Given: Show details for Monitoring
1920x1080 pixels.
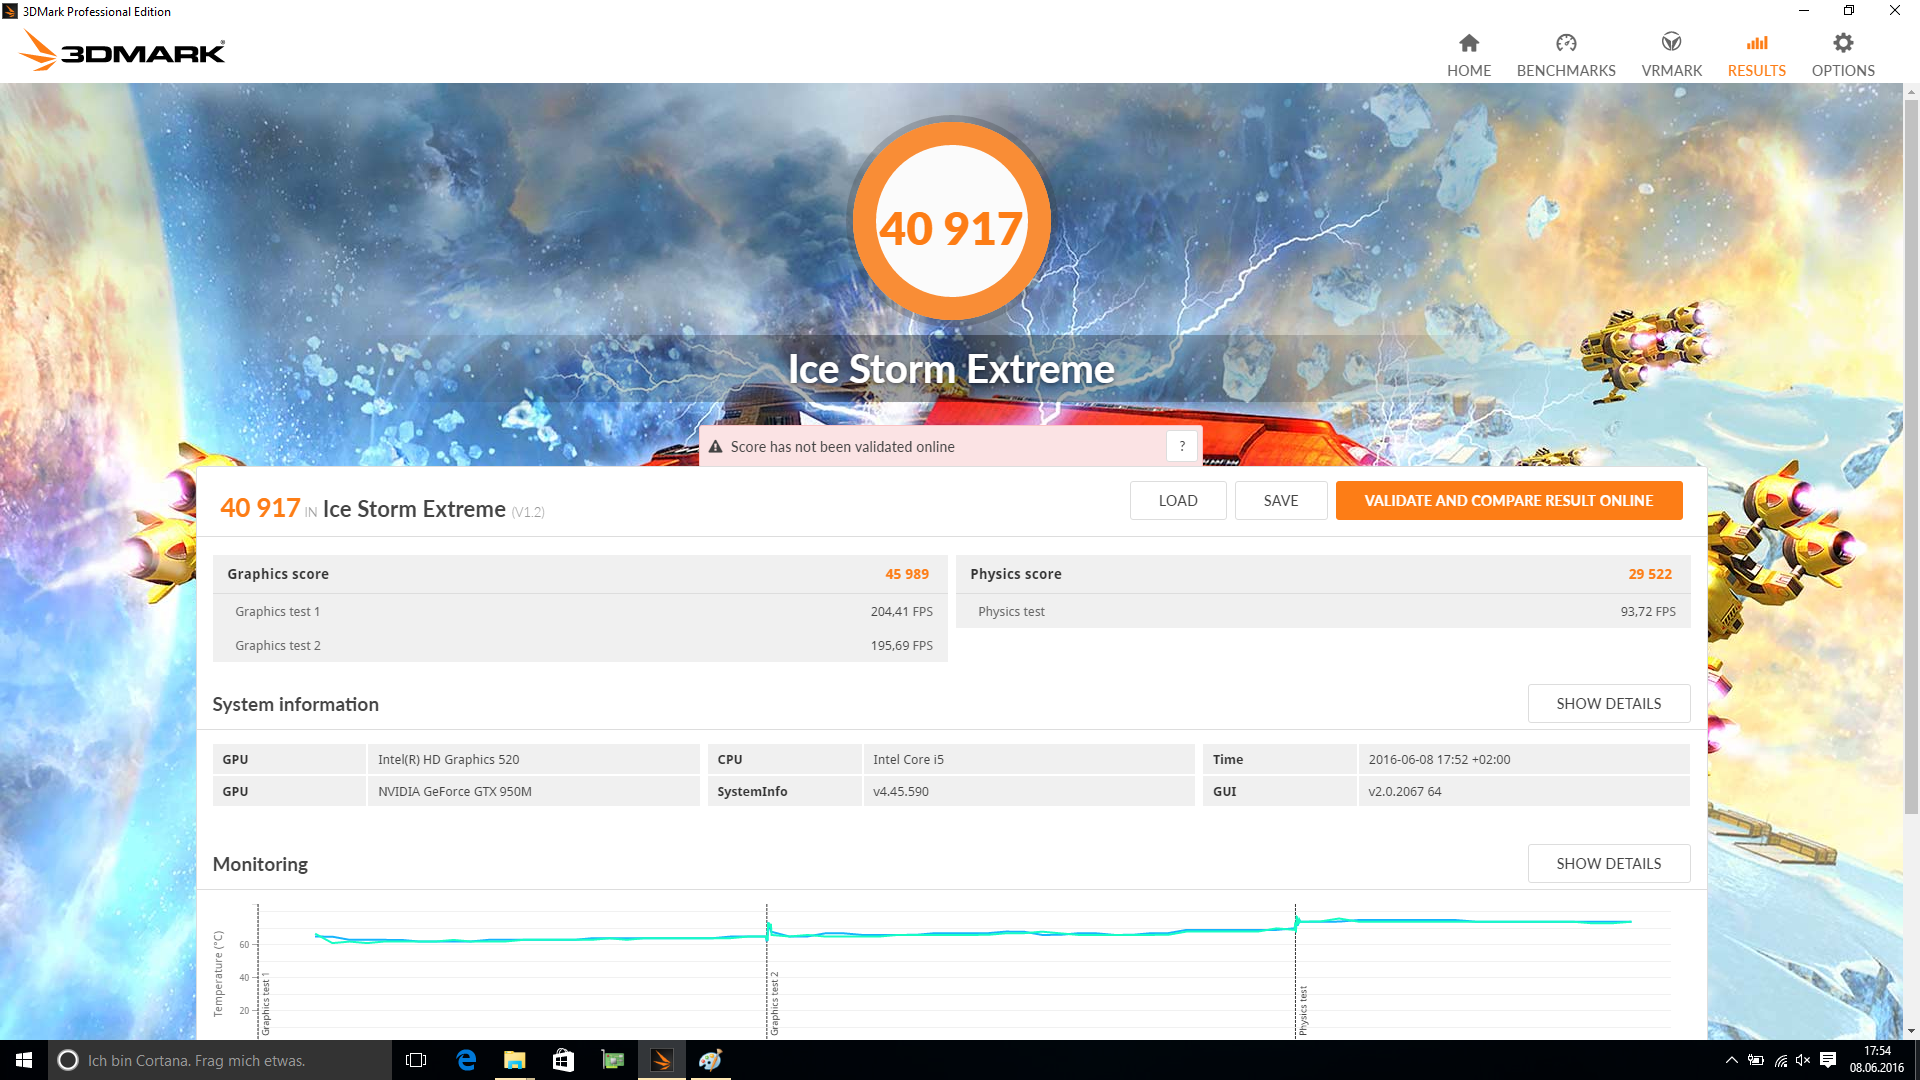Looking at the screenshot, I should point(1608,864).
